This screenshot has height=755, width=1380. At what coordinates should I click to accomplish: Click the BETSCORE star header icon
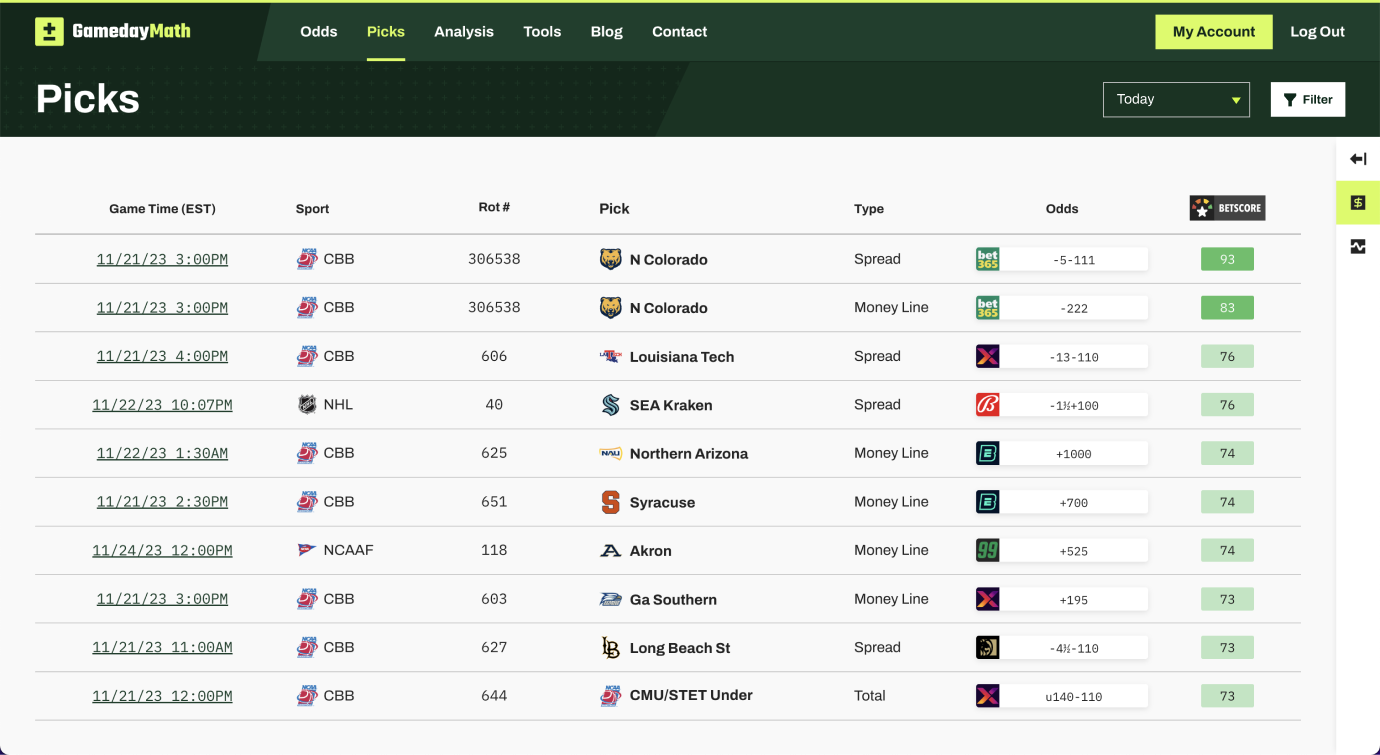click(1201, 208)
